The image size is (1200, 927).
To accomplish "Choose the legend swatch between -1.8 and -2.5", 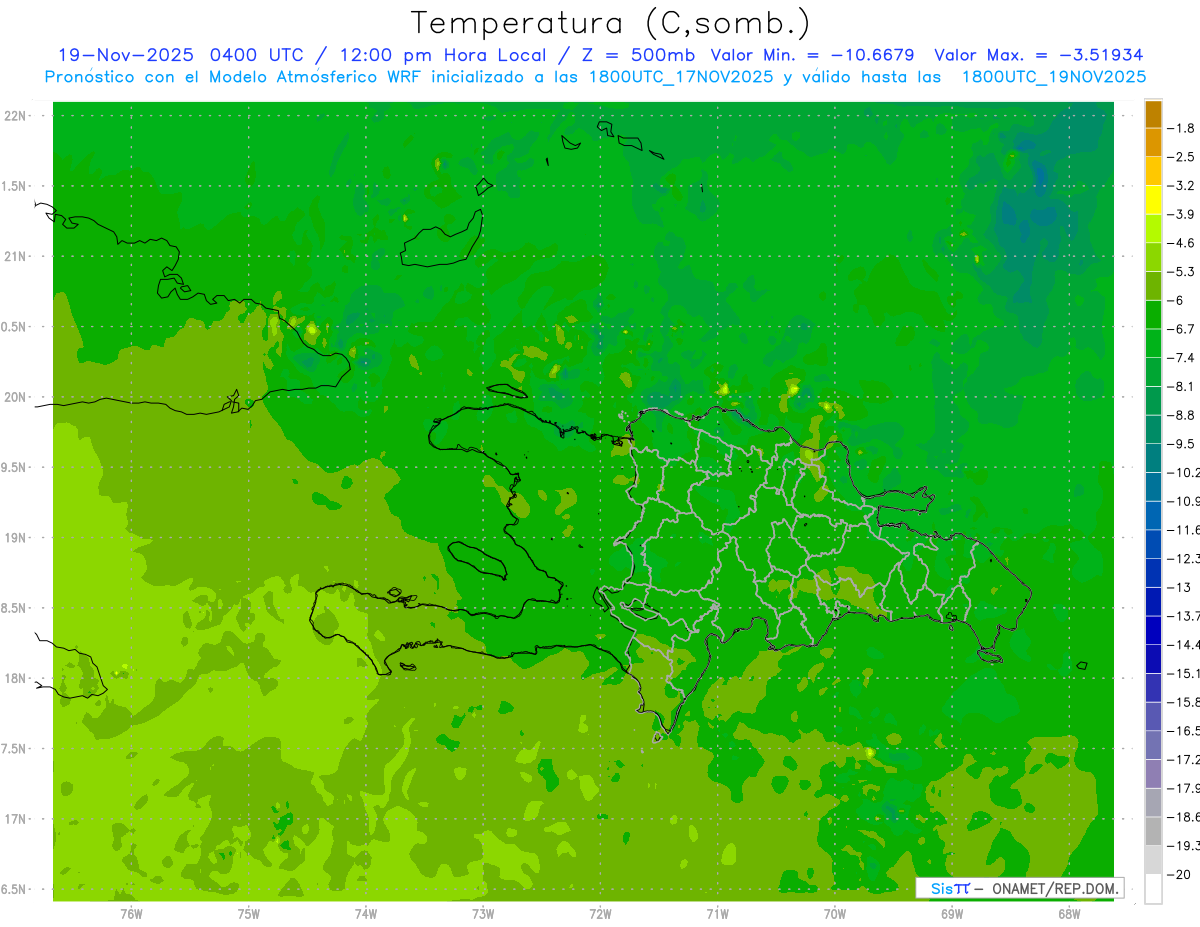I will (x=1153, y=142).
